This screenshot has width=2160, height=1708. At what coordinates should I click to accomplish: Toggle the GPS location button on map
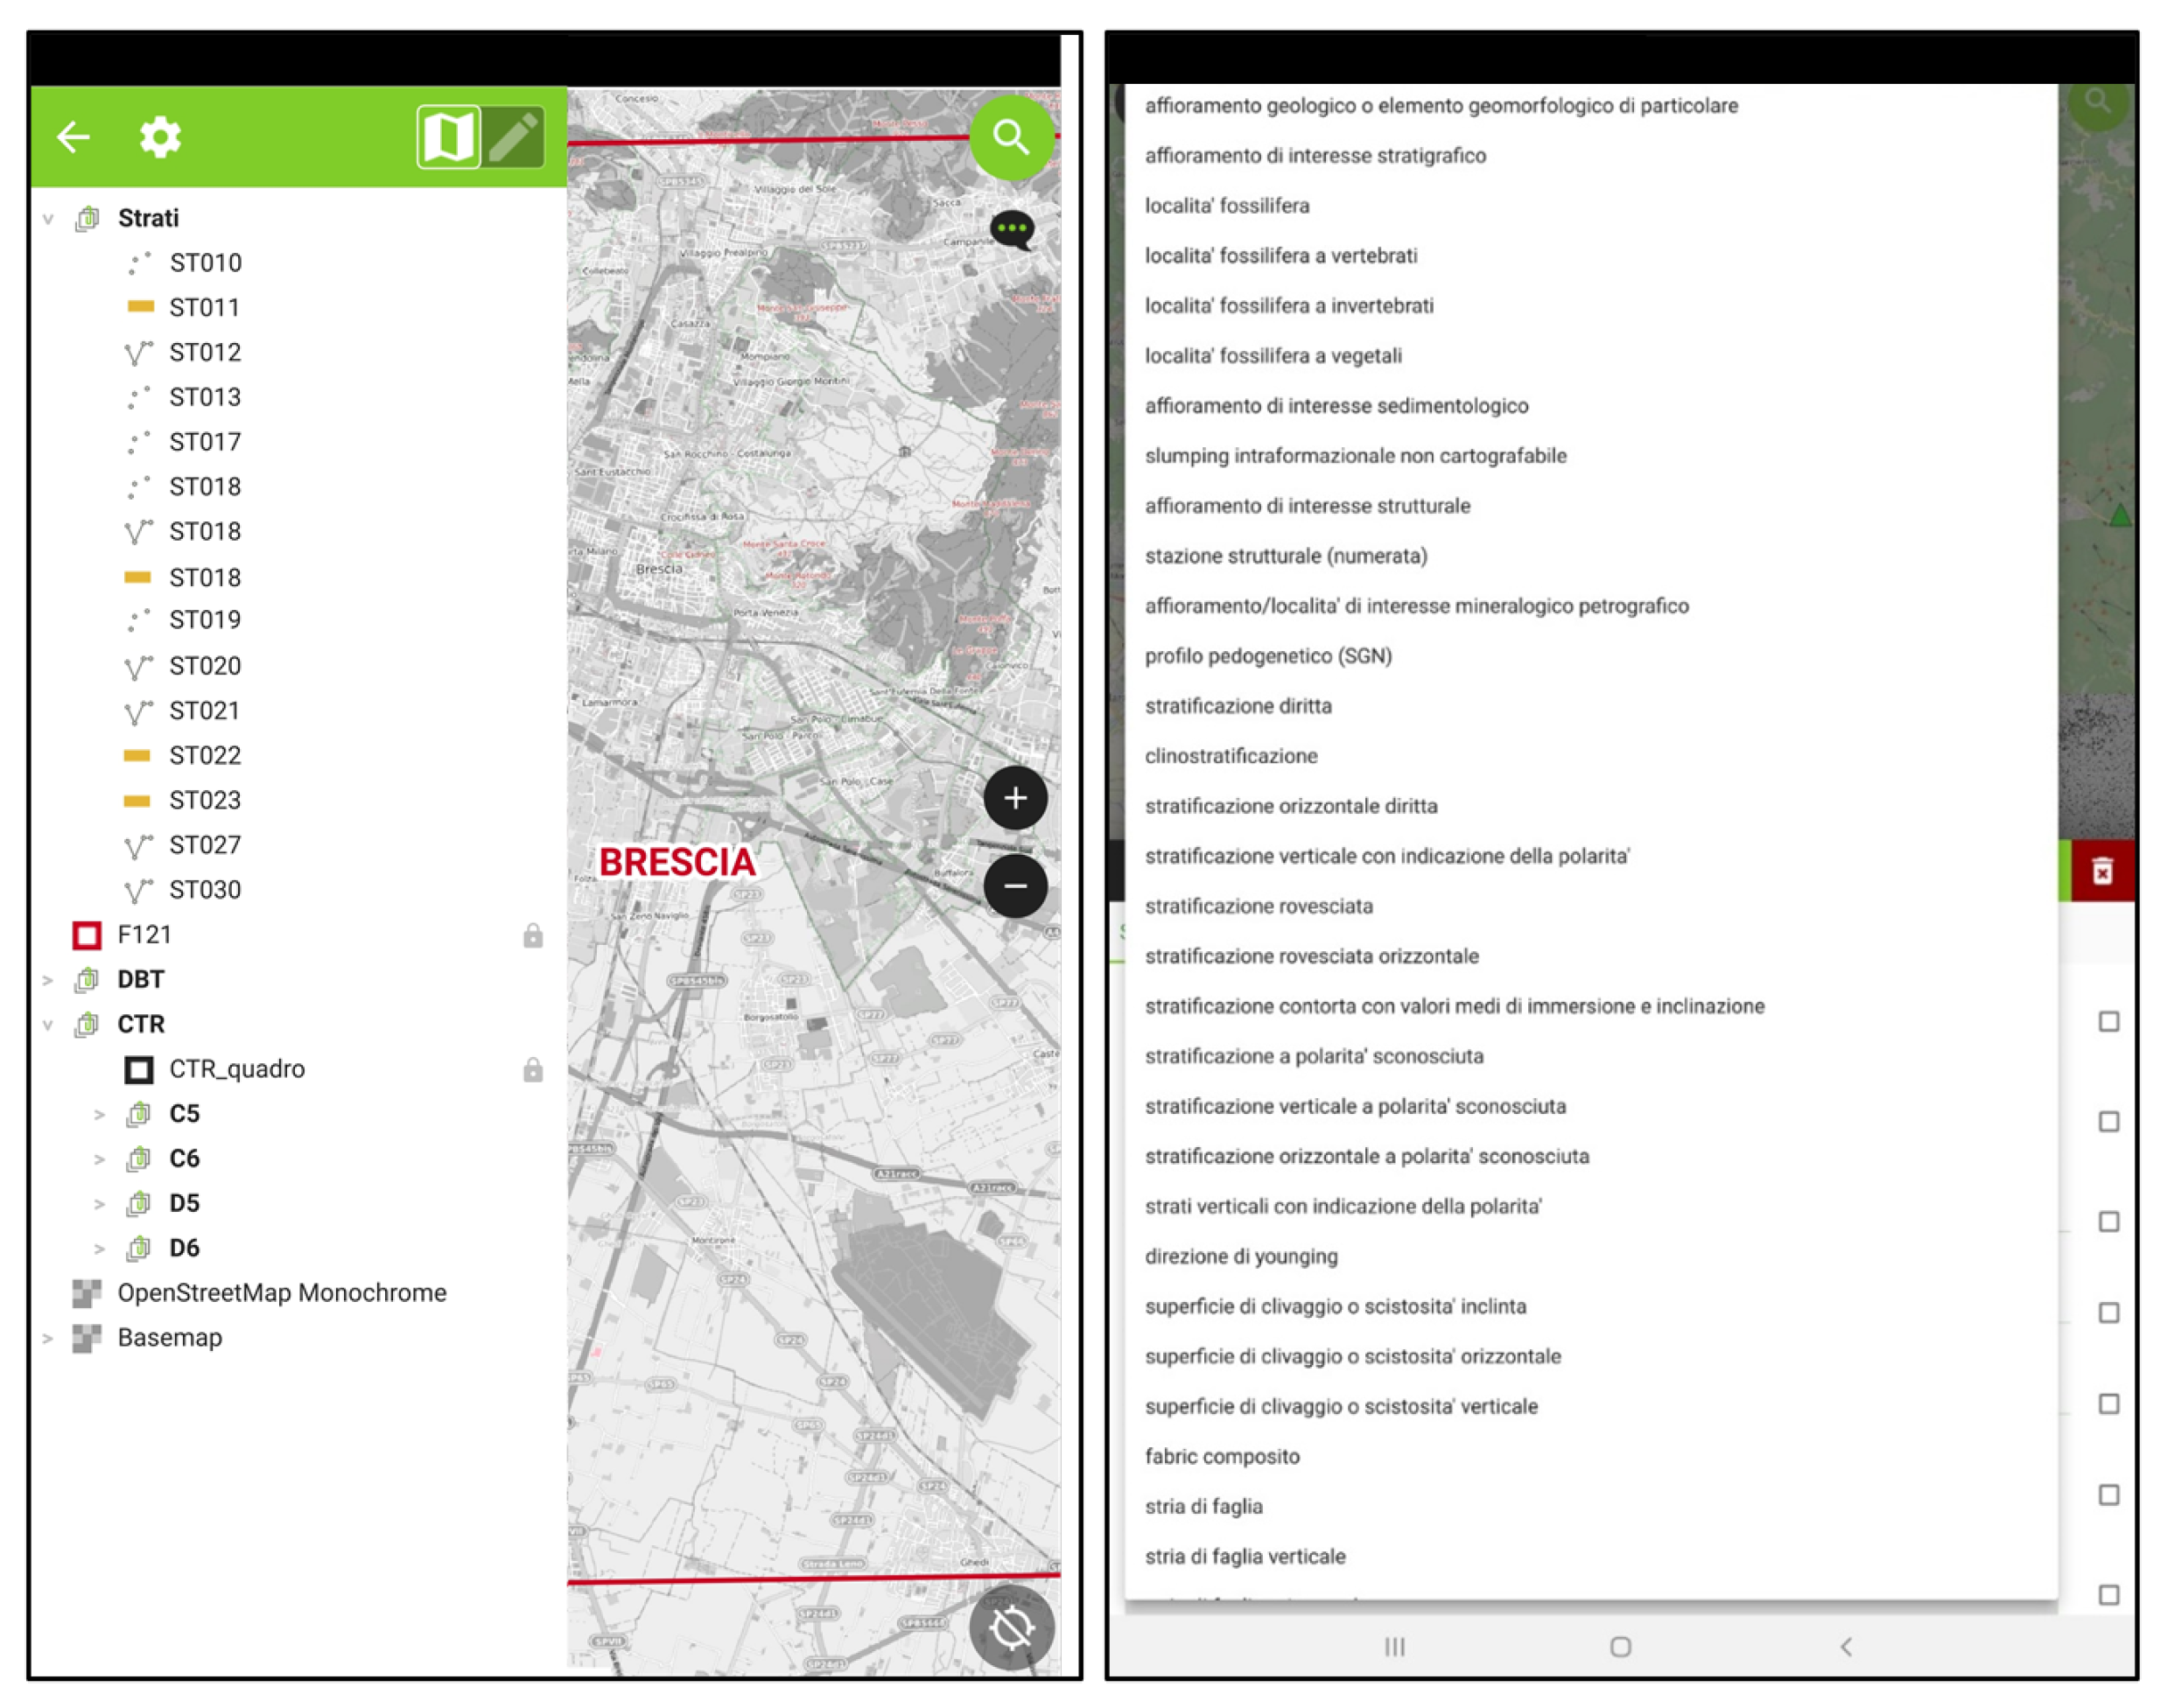[1010, 1628]
